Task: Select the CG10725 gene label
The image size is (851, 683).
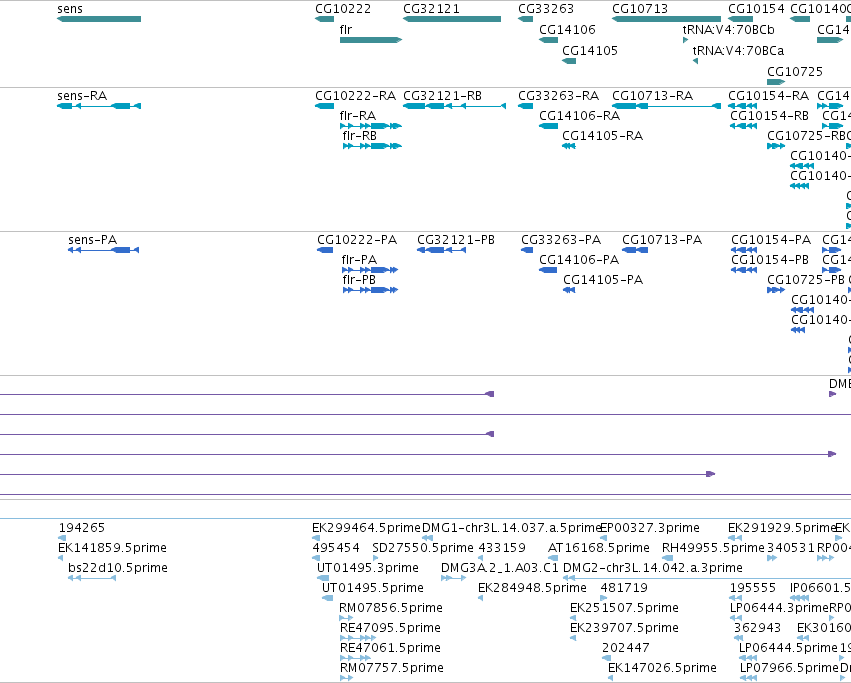Action: pyautogui.click(x=795, y=72)
